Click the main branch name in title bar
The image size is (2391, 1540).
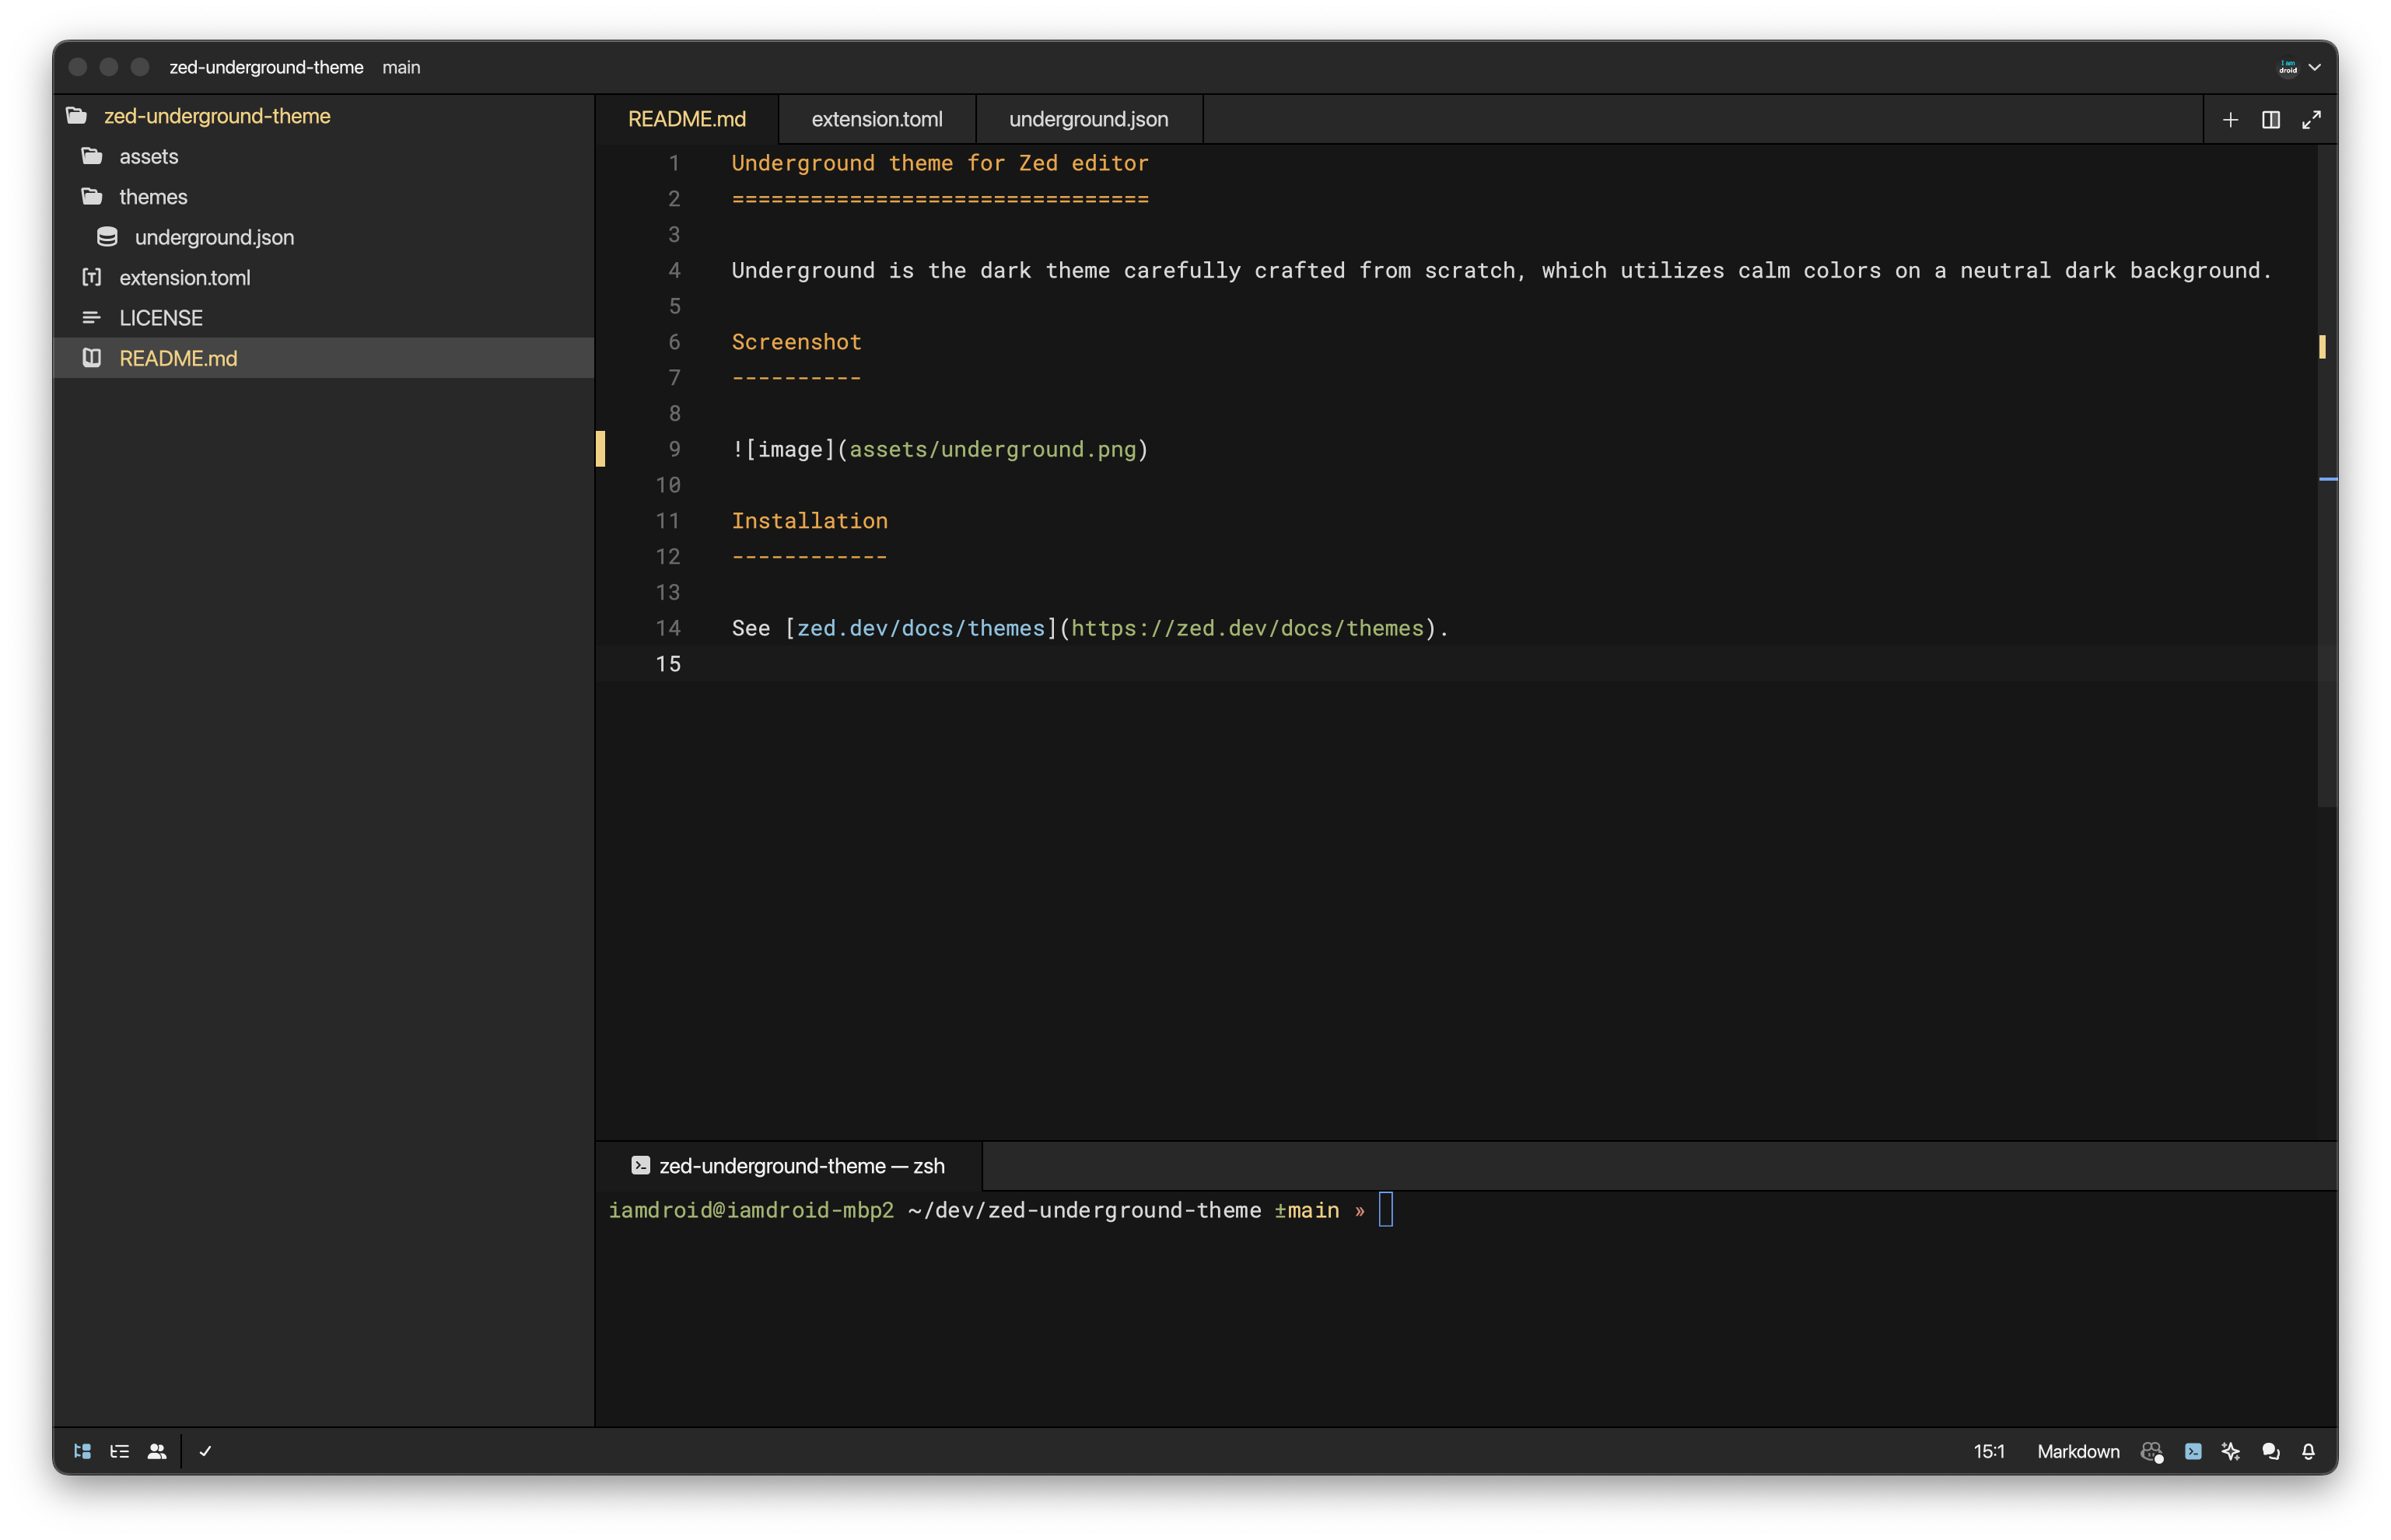pyautogui.click(x=401, y=67)
